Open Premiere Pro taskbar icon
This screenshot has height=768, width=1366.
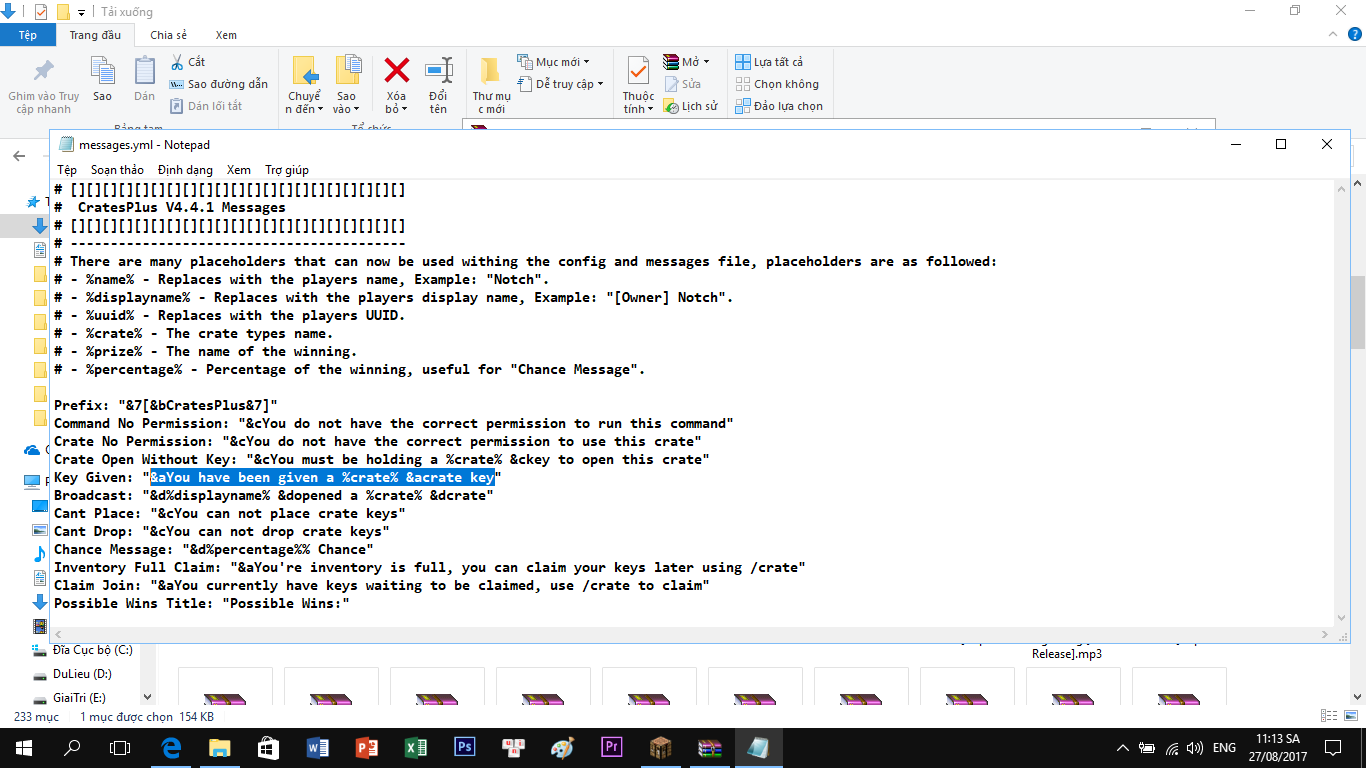point(611,747)
